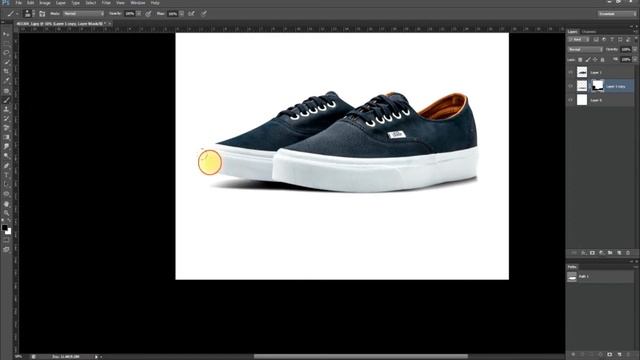Select the Zoom tool
The image size is (640, 360).
pyautogui.click(x=6, y=213)
